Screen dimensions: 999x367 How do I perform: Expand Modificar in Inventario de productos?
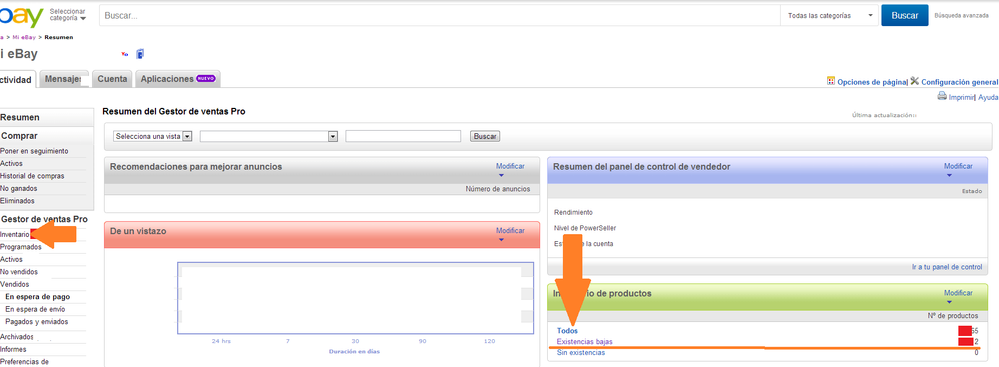[958, 296]
